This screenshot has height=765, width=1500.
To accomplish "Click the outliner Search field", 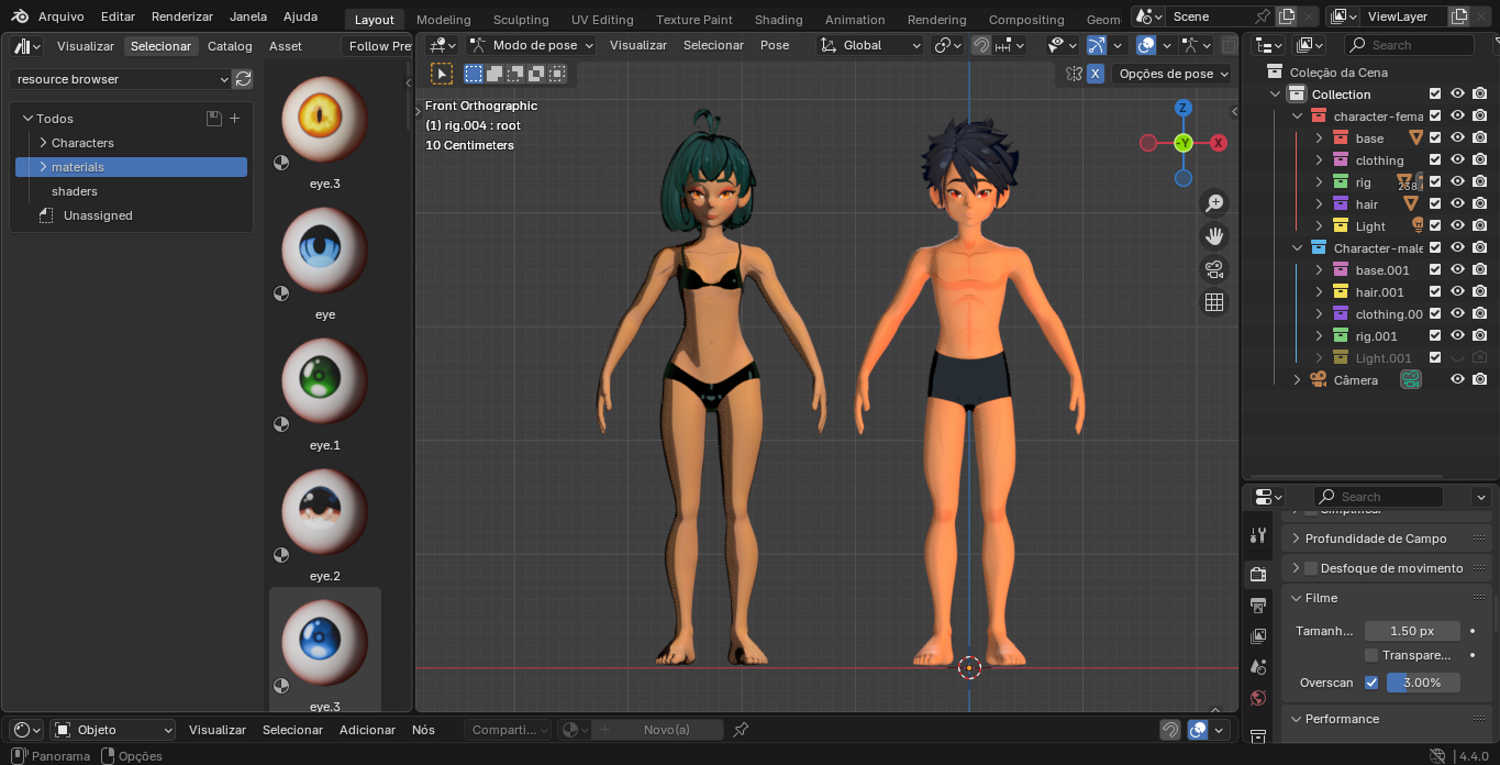I will point(1409,45).
